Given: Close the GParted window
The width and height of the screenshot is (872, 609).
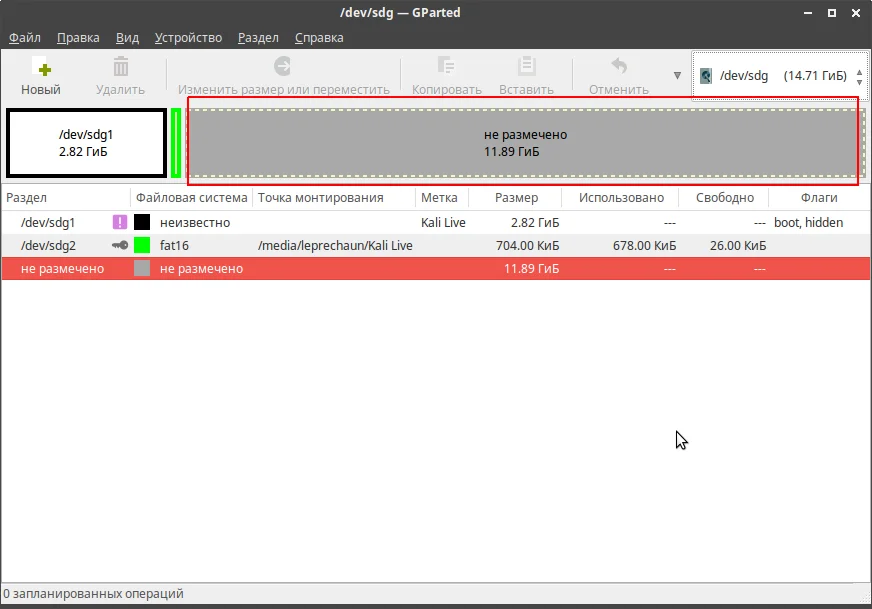Looking at the screenshot, I should tap(856, 13).
